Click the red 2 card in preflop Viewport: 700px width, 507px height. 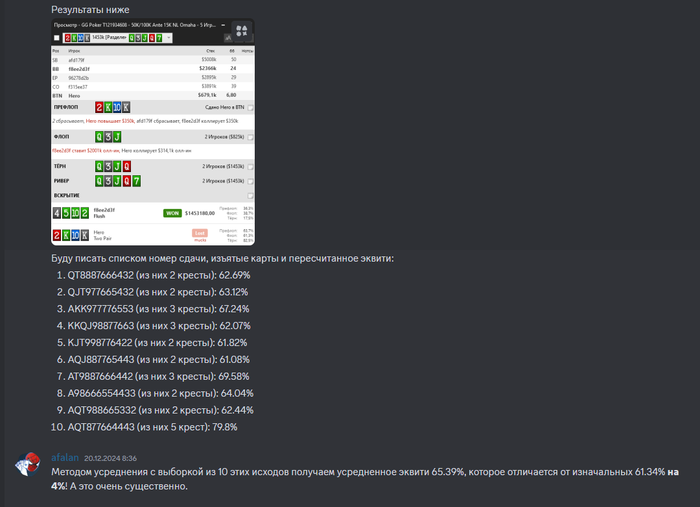(99, 107)
